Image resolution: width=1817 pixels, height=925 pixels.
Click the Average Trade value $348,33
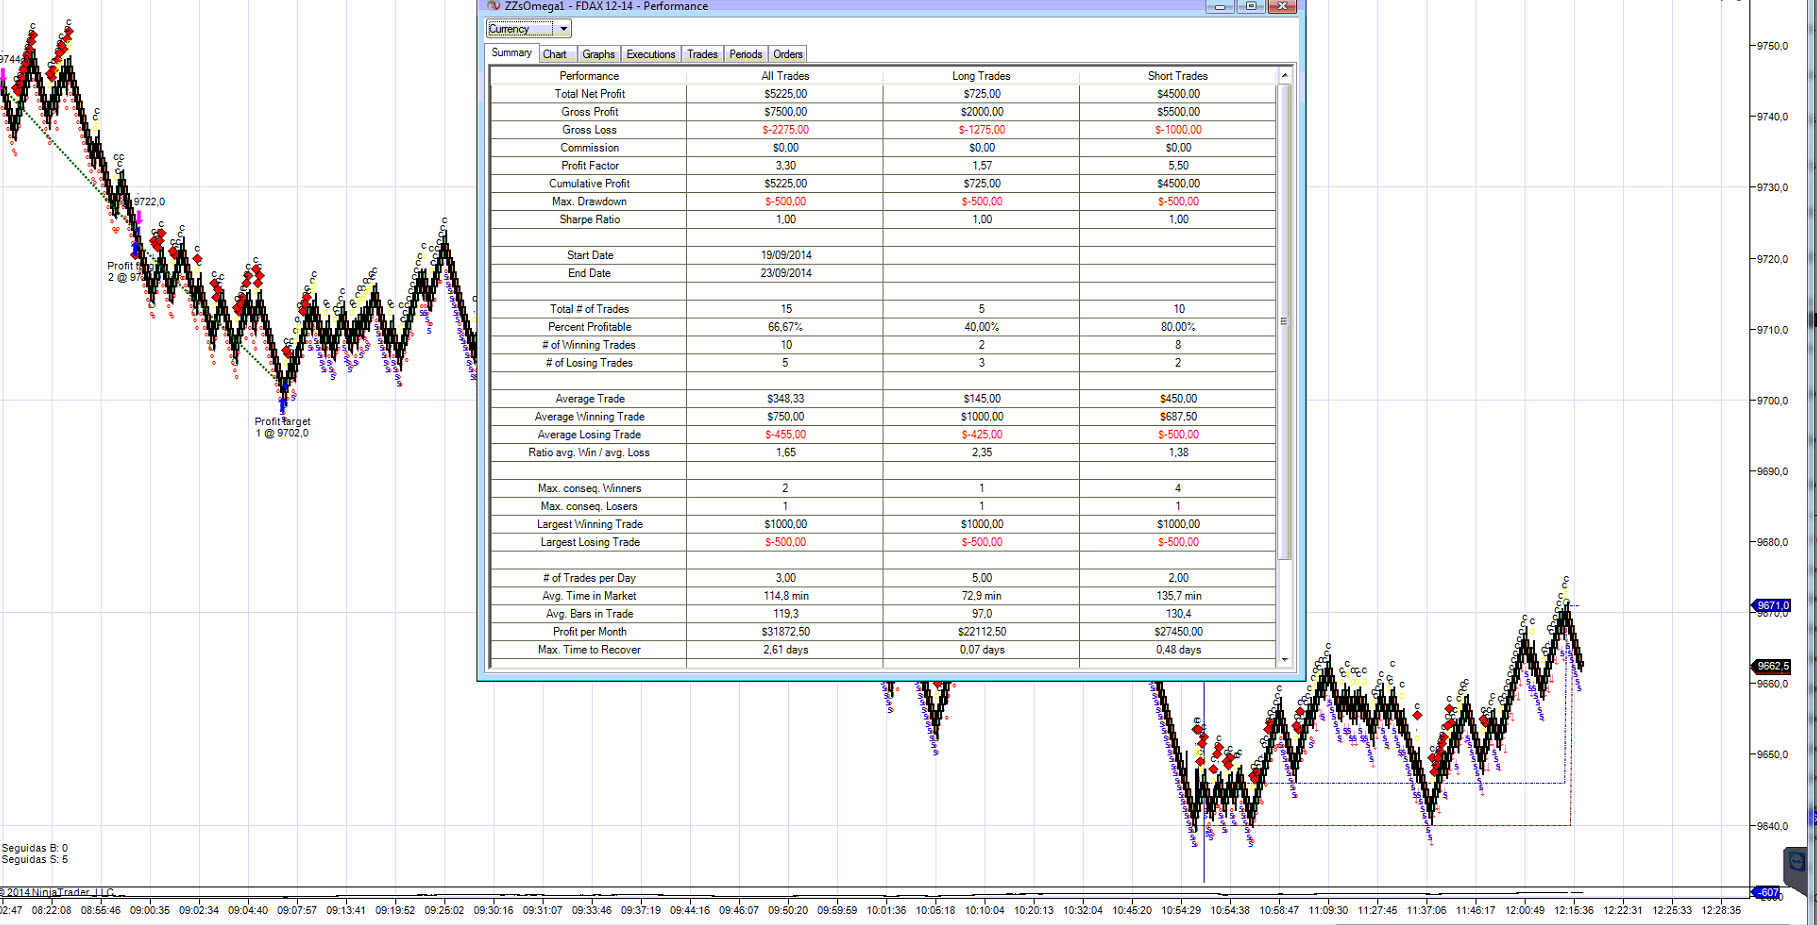[x=785, y=399]
